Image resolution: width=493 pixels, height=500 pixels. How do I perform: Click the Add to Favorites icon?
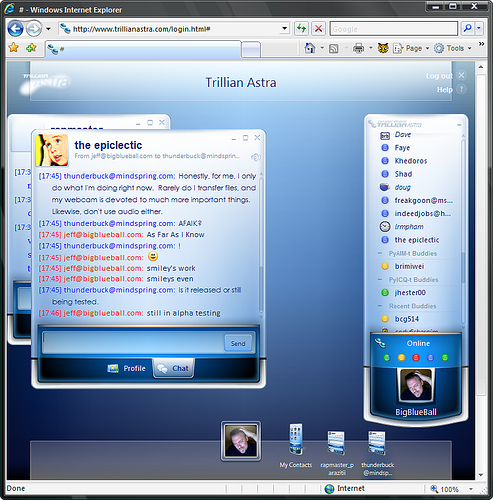[x=31, y=48]
